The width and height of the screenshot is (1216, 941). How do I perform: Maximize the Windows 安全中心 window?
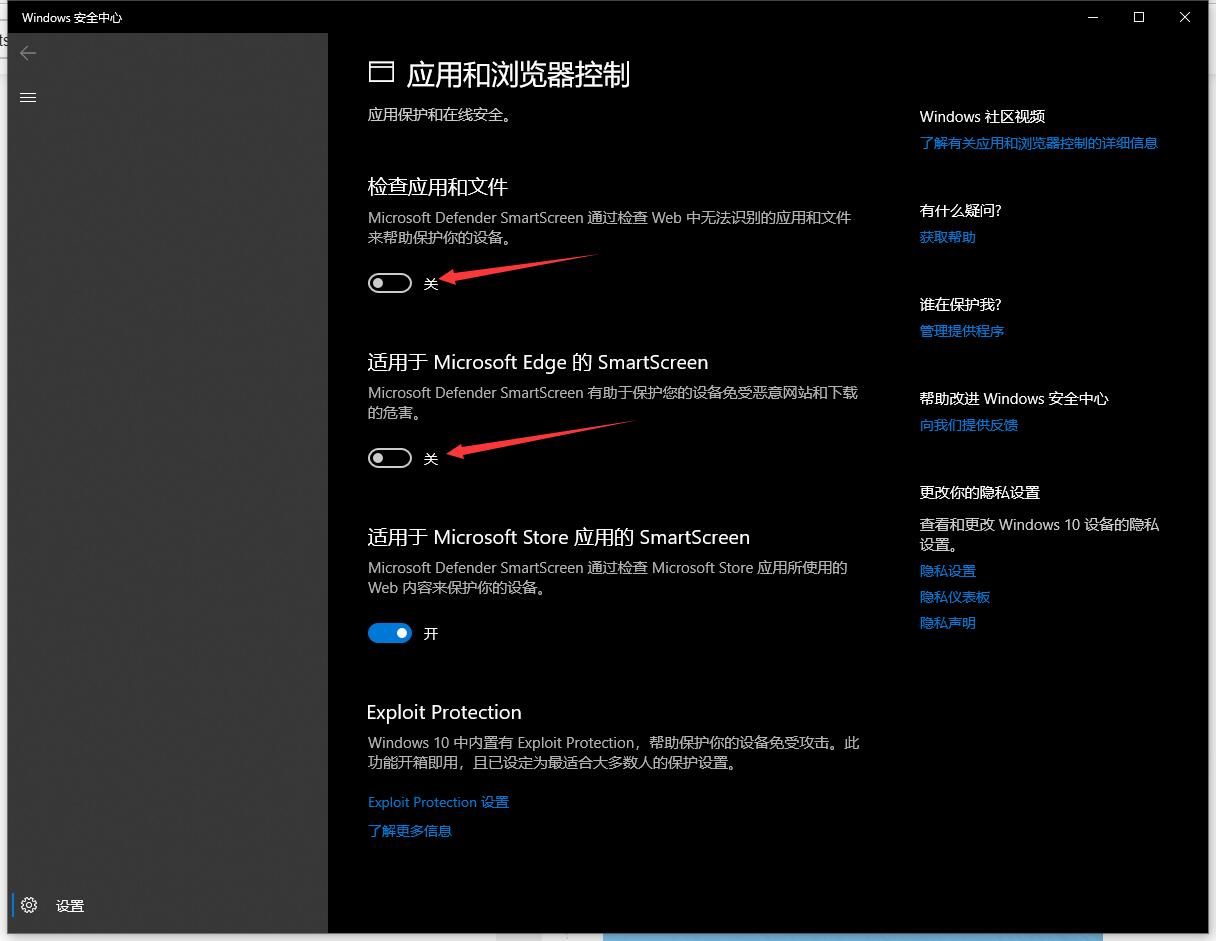tap(1138, 17)
